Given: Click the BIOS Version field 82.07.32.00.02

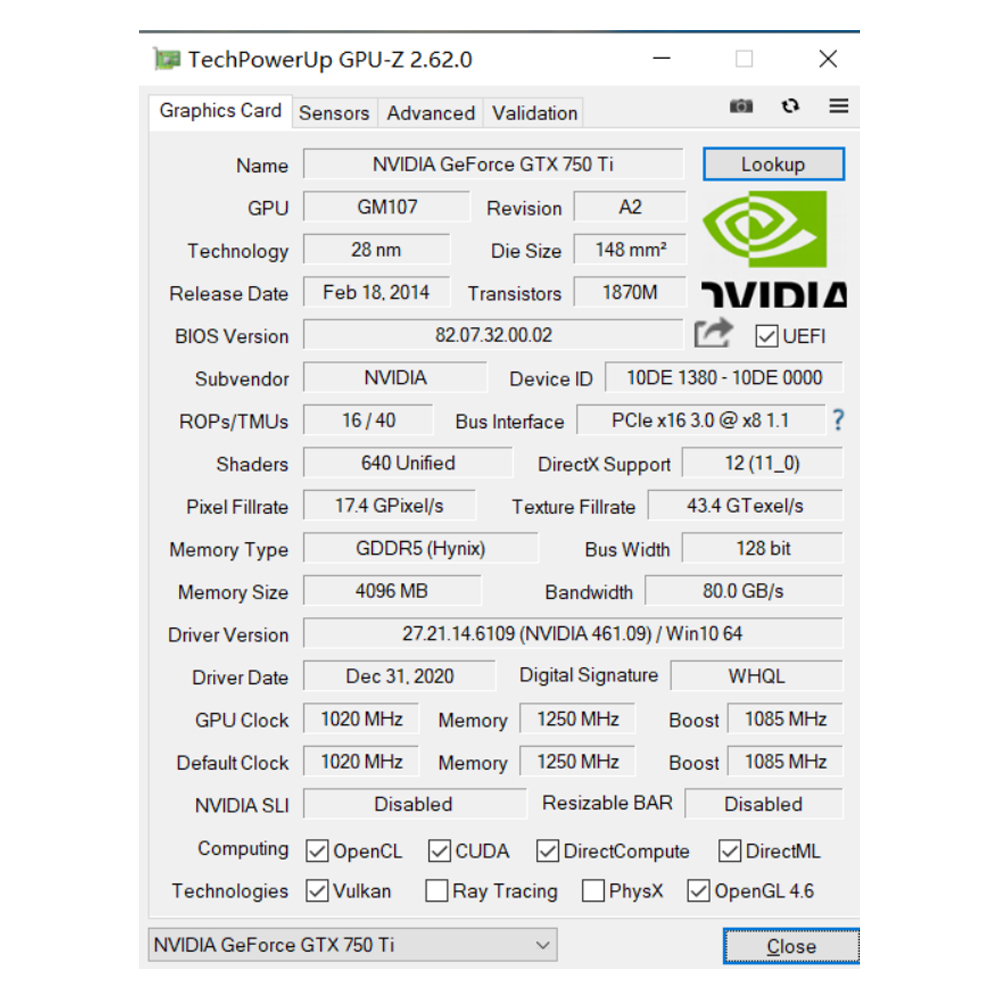Looking at the screenshot, I should (493, 335).
